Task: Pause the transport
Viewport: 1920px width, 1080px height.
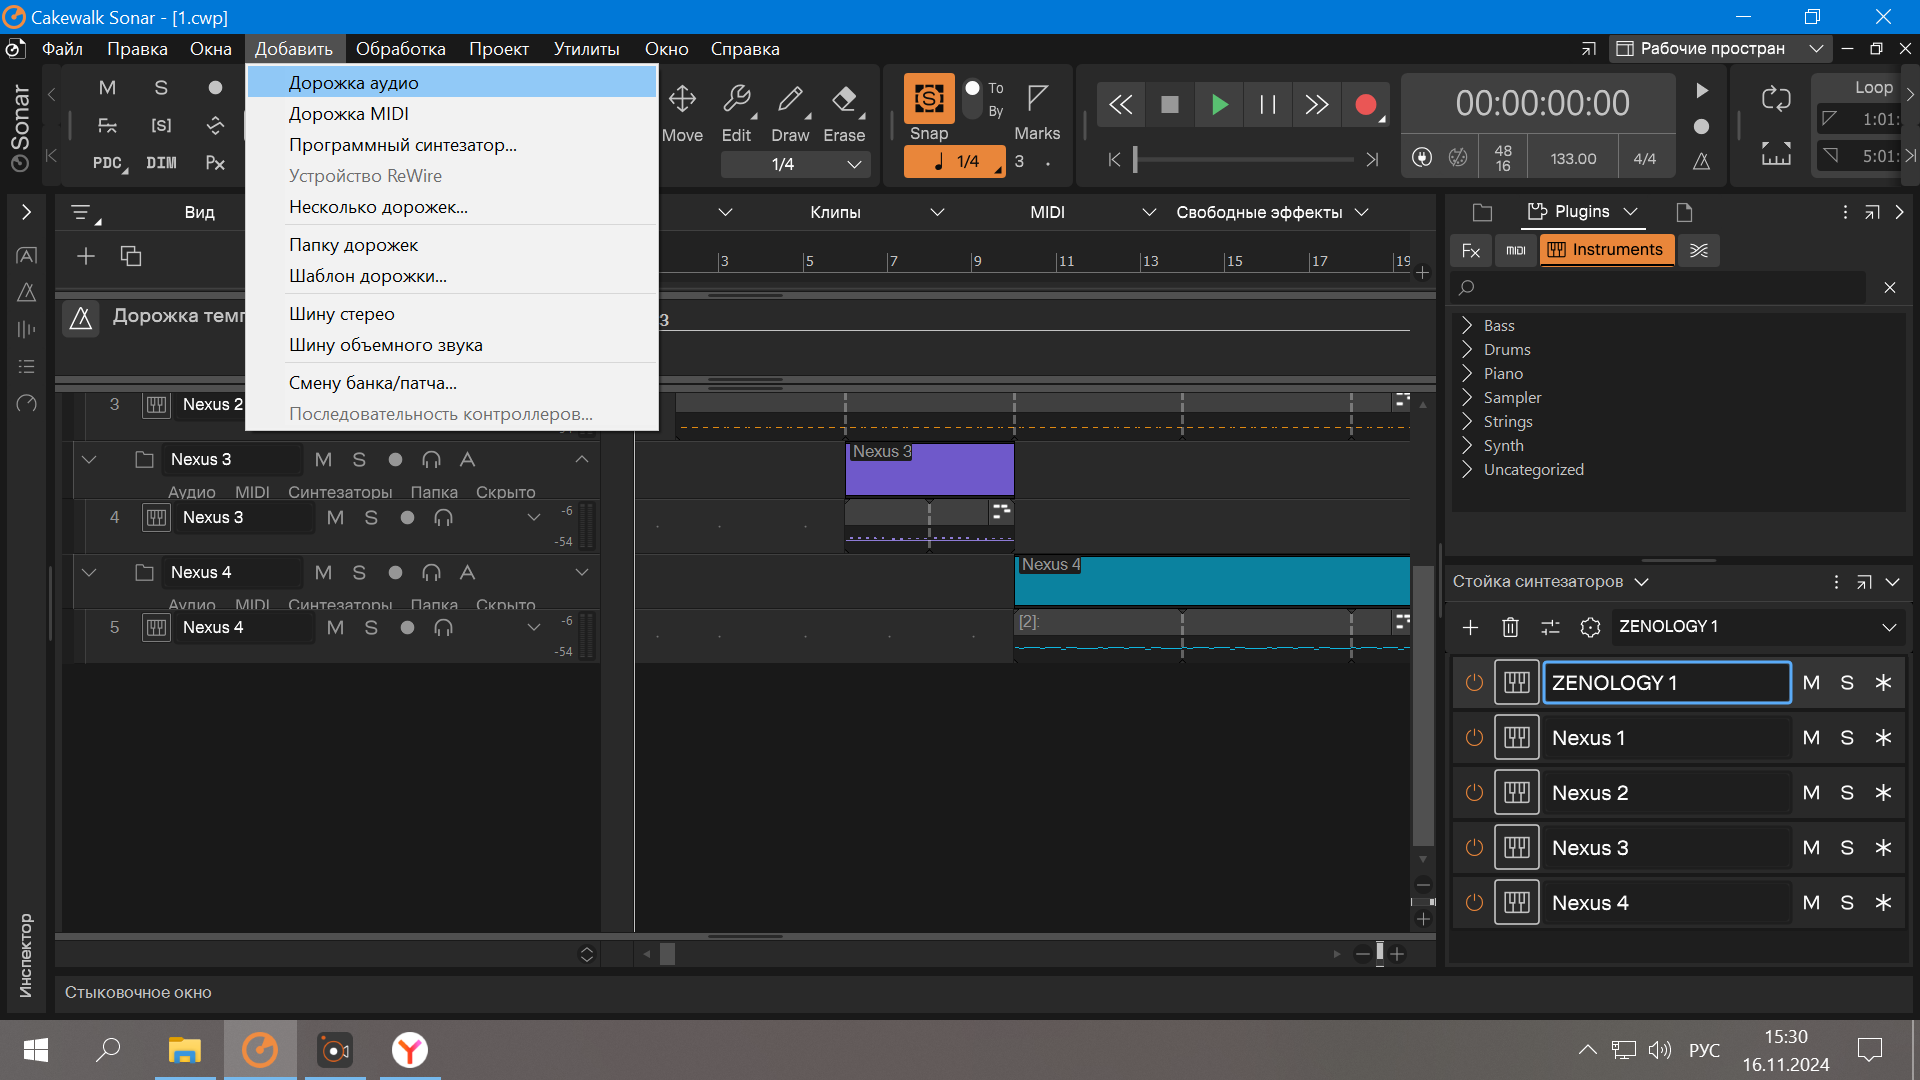Action: 1268,104
